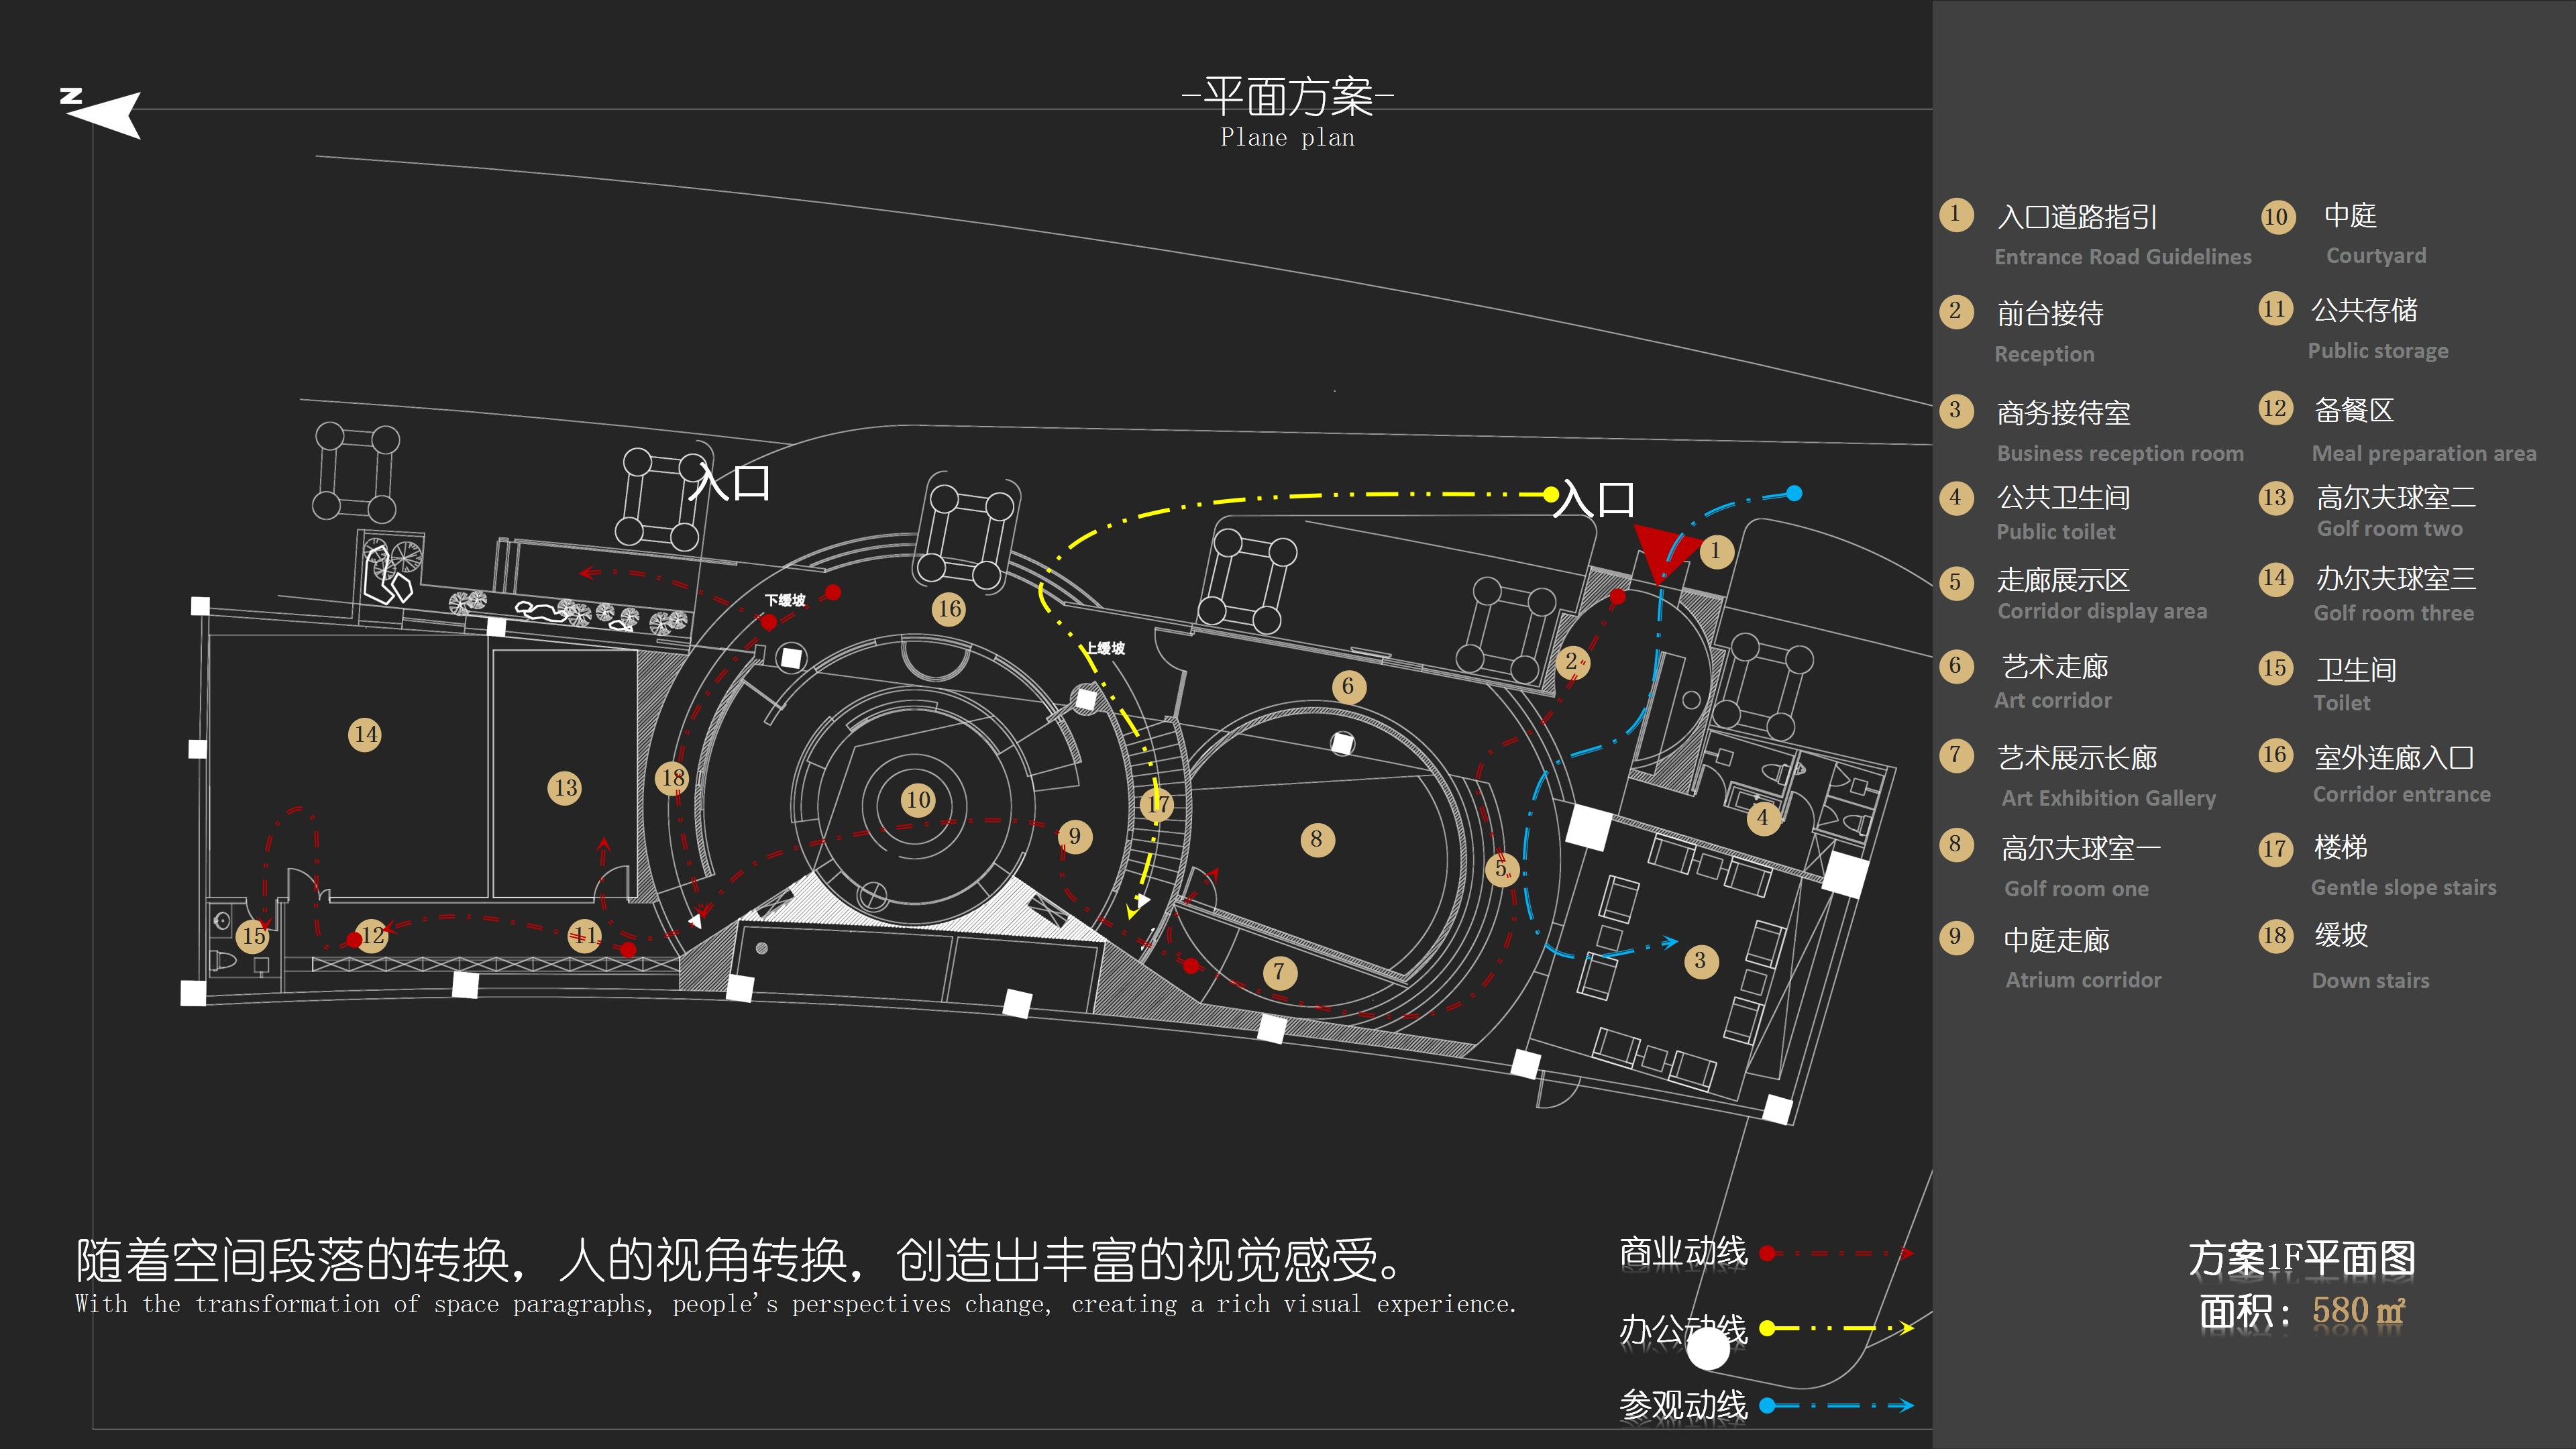The image size is (2576, 1449).
Task: Select the title text 平面方案
Action: [x=1288, y=97]
